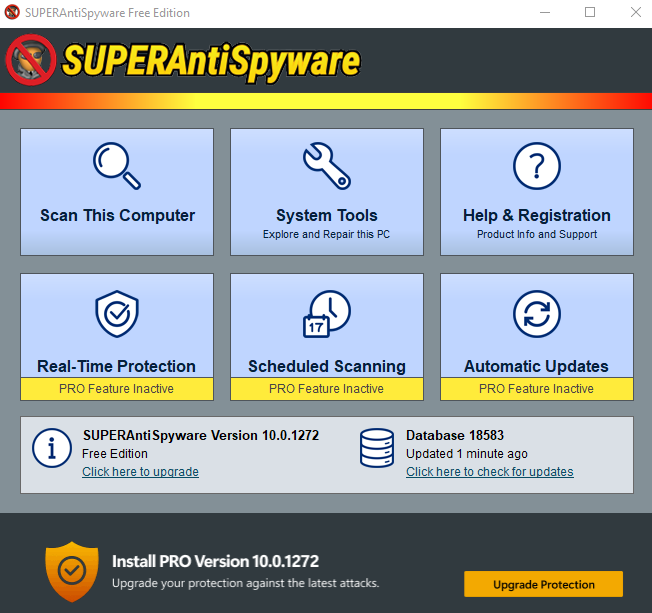This screenshot has width=652, height=613.
Task: Open Help & Registration tile text
Action: tap(537, 215)
